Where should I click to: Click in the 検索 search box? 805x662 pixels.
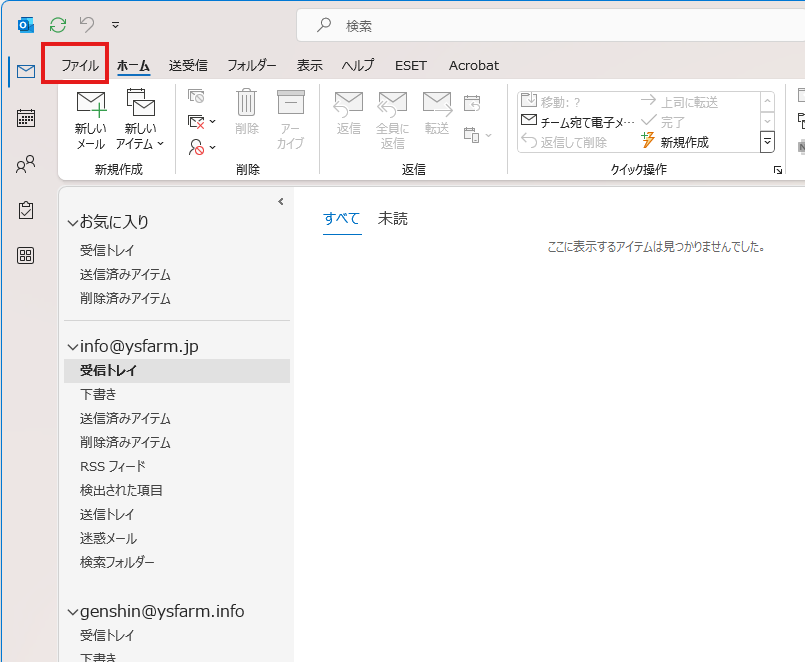[550, 26]
